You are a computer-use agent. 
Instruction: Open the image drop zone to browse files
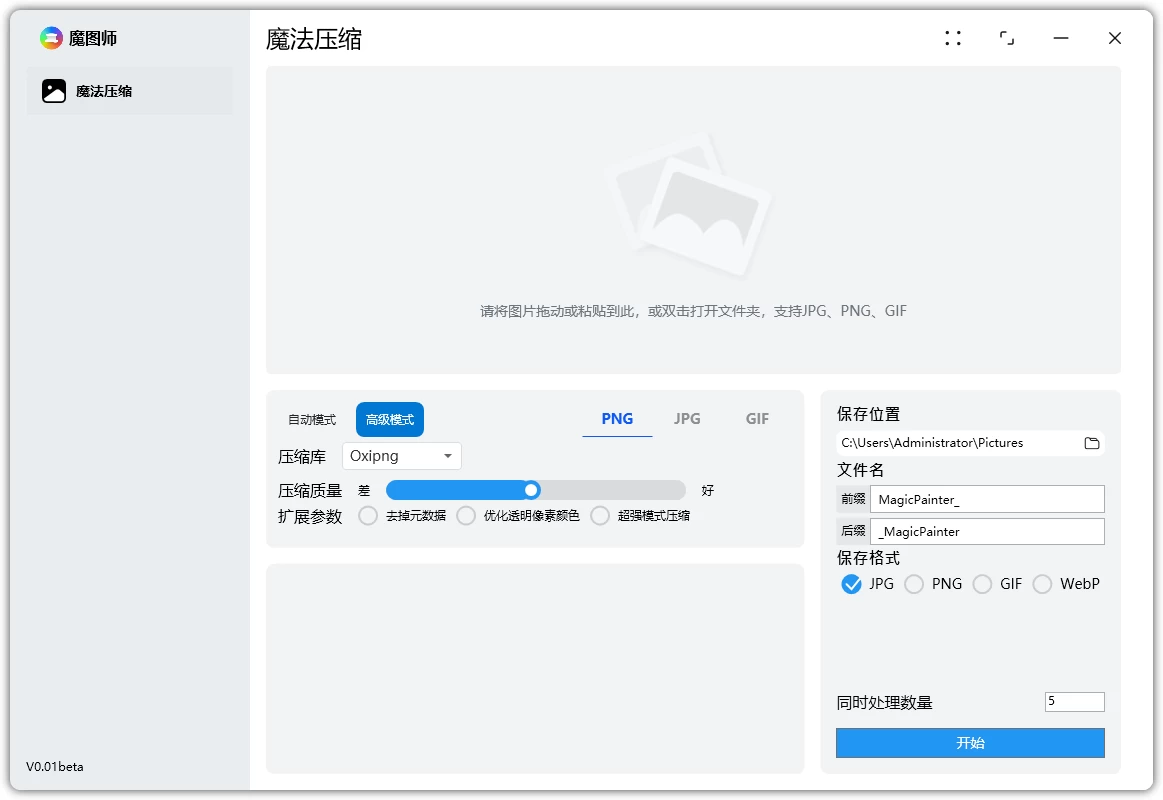(x=694, y=310)
